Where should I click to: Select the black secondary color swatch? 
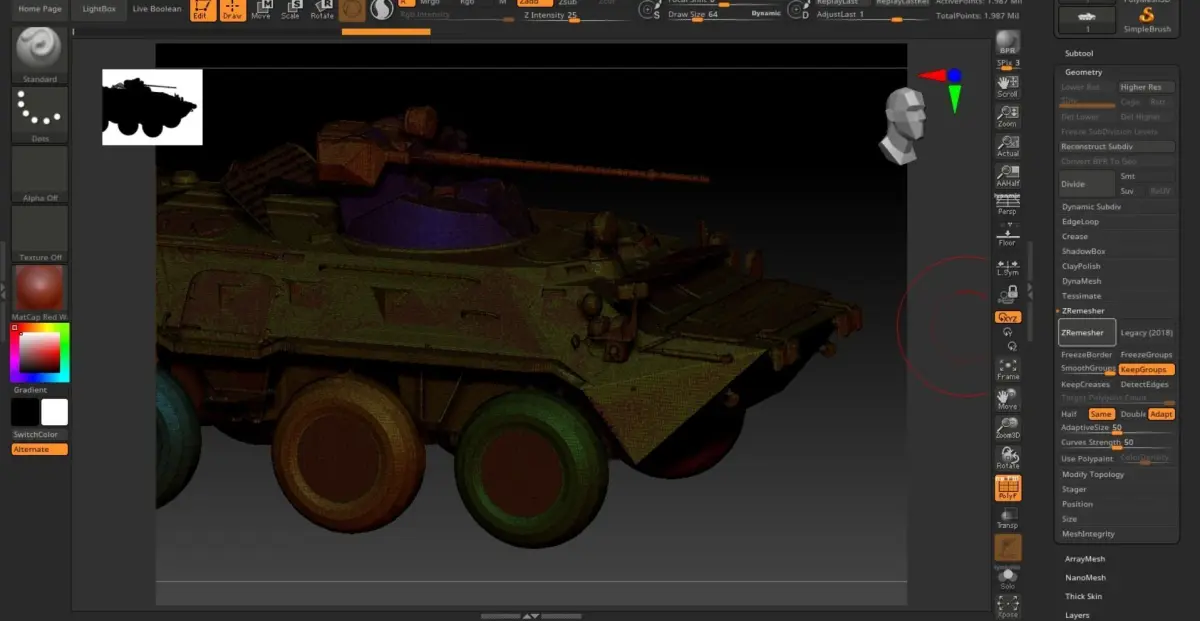tap(25, 412)
